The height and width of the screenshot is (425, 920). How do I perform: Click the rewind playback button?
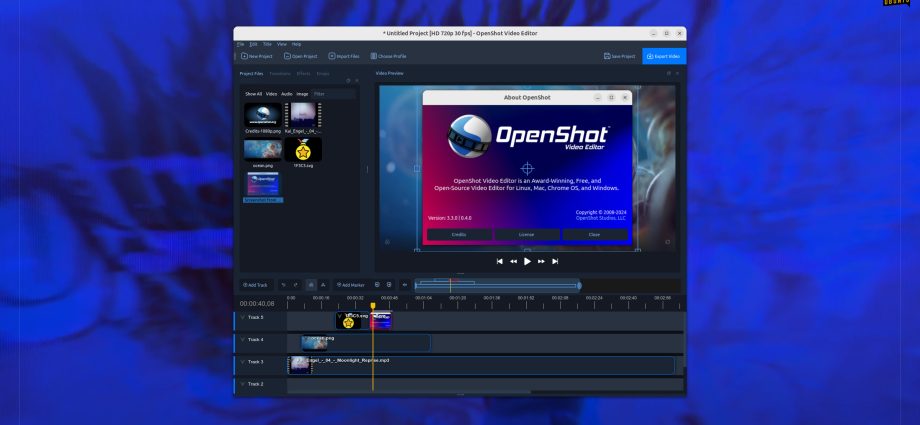(513, 261)
